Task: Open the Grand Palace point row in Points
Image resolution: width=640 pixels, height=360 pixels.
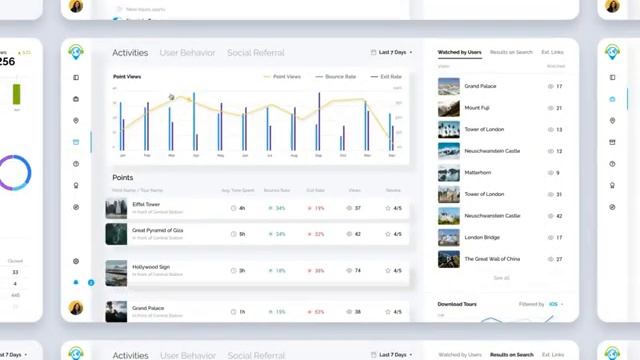Action: click(257, 311)
